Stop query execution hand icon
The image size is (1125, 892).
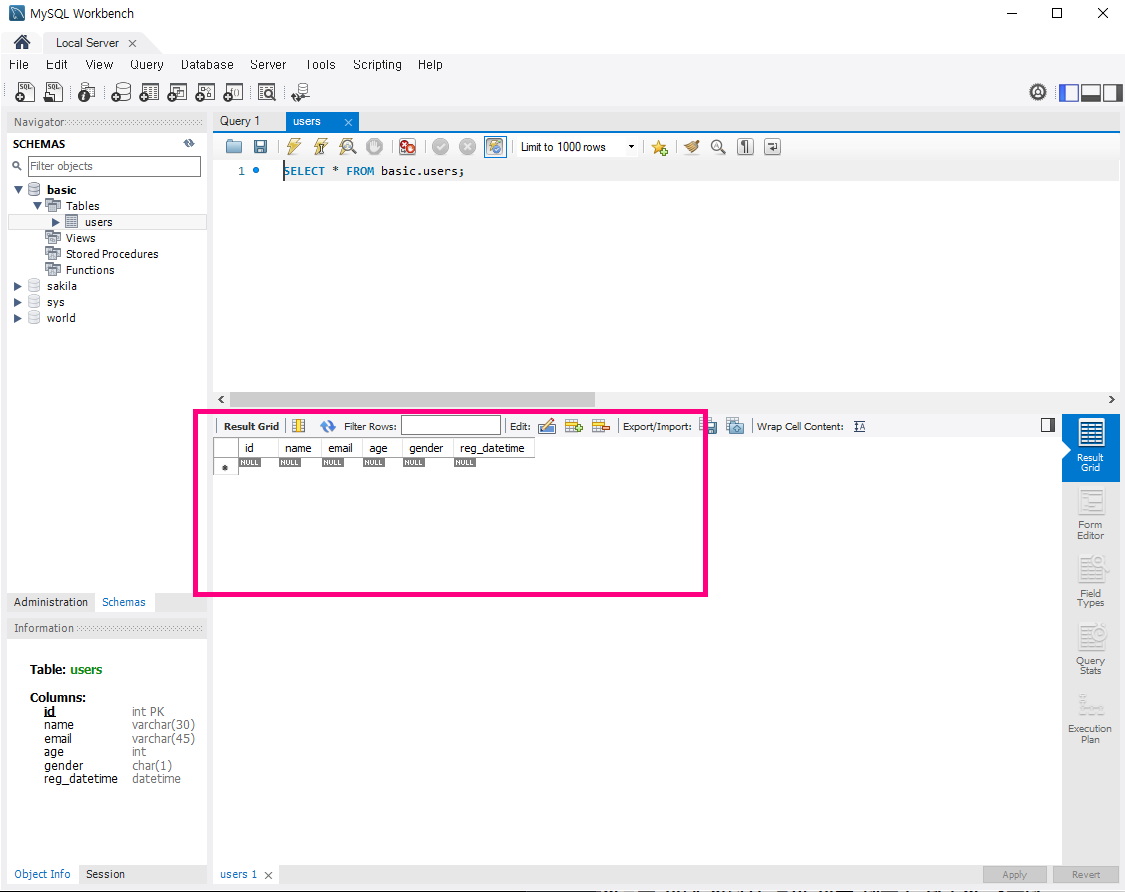(x=375, y=146)
